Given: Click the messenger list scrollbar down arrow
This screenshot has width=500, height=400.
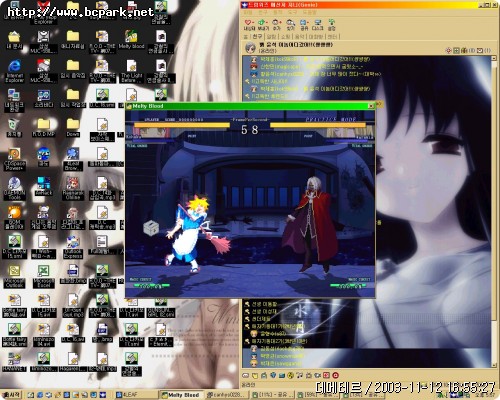Looking at the screenshot, I should (x=494, y=365).
